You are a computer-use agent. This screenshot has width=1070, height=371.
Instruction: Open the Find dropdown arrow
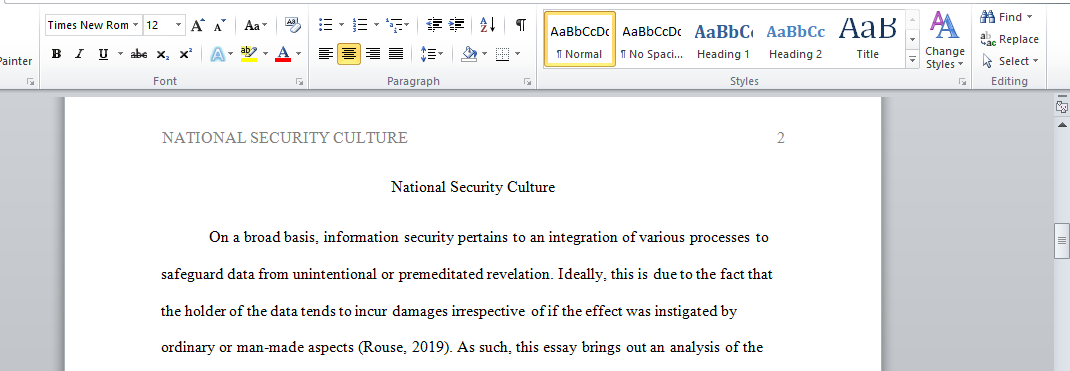pyautogui.click(x=1030, y=17)
